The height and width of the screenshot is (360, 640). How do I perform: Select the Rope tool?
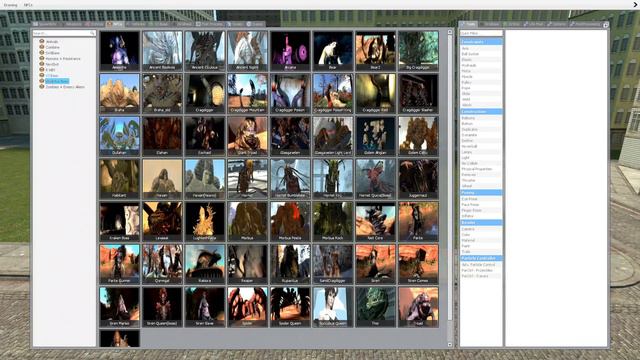(x=481, y=88)
